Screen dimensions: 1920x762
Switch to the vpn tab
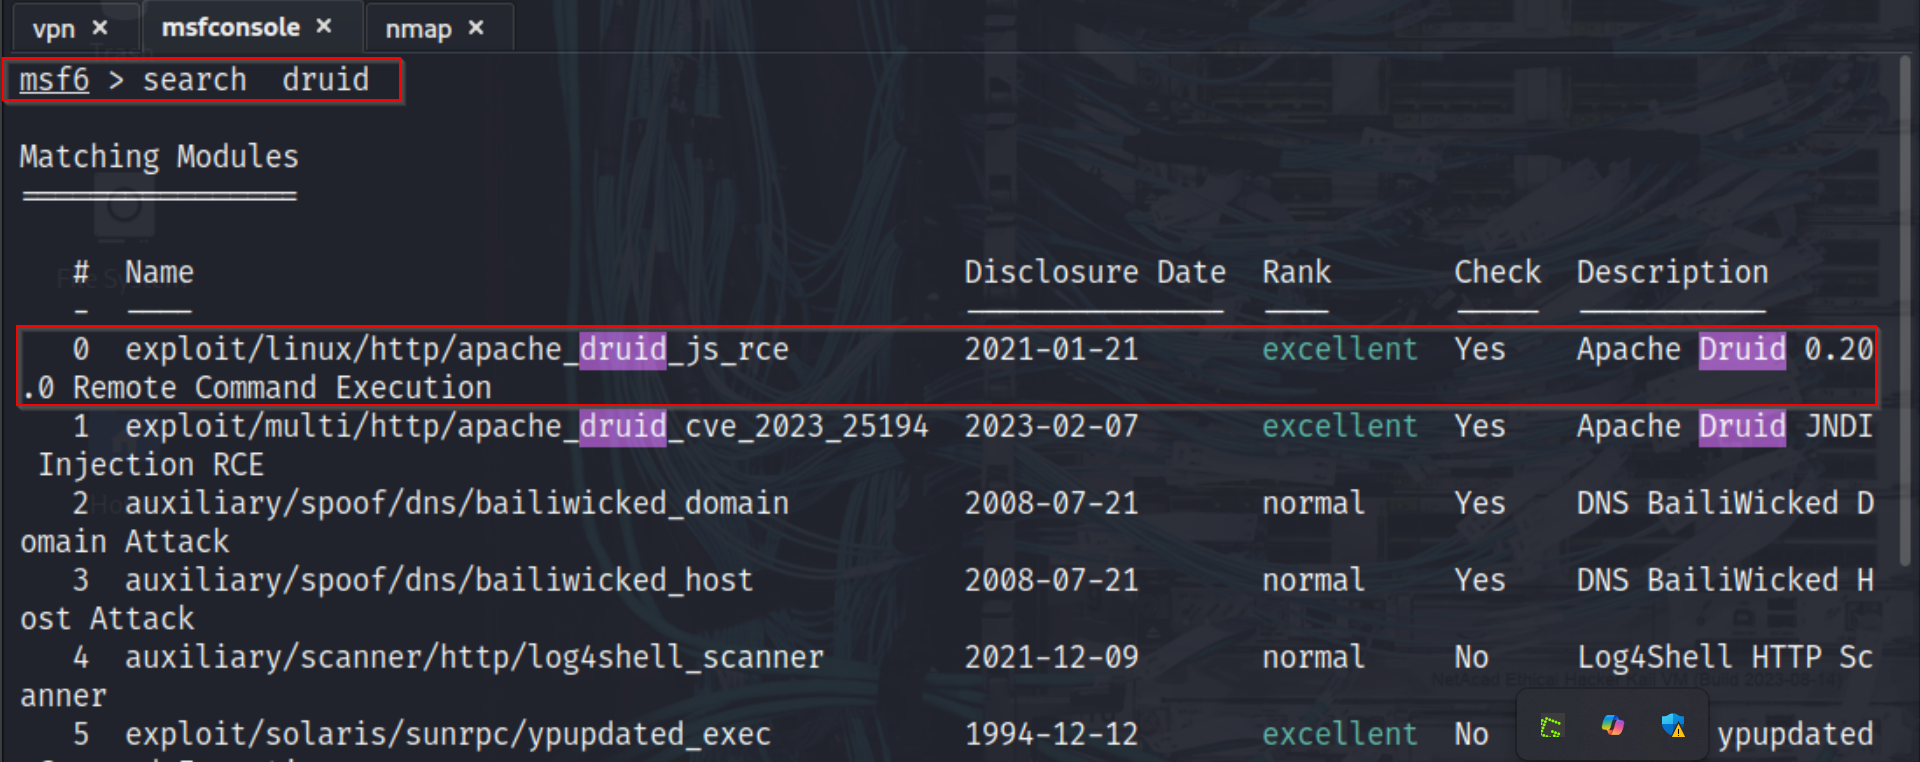coord(54,29)
